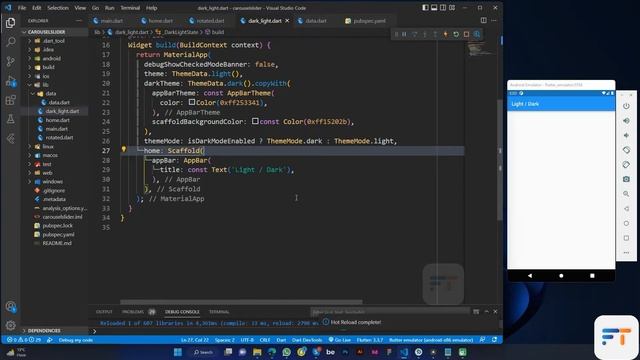
Task: Open the Explorer view in activity bar
Action: 11,23
